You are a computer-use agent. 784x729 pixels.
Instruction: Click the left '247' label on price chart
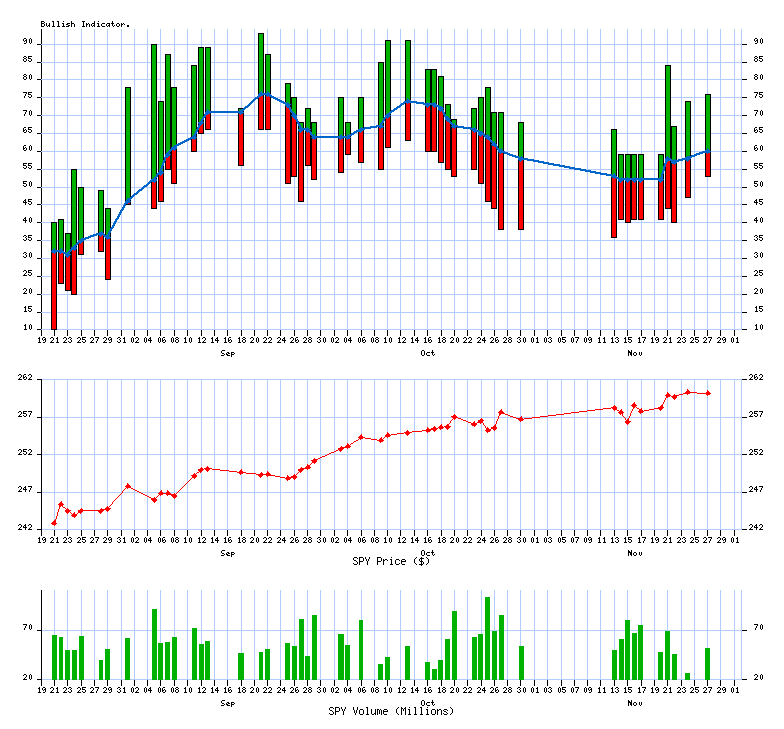tap(26, 491)
